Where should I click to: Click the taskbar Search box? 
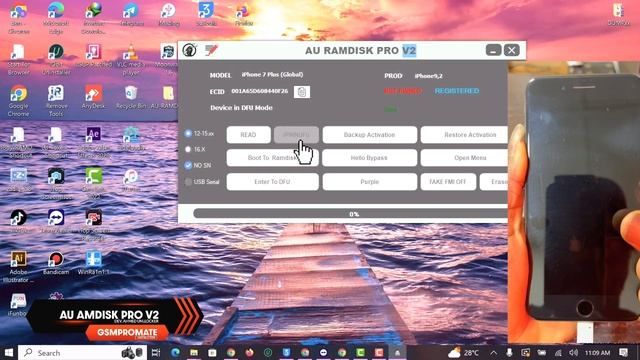tap(82, 353)
